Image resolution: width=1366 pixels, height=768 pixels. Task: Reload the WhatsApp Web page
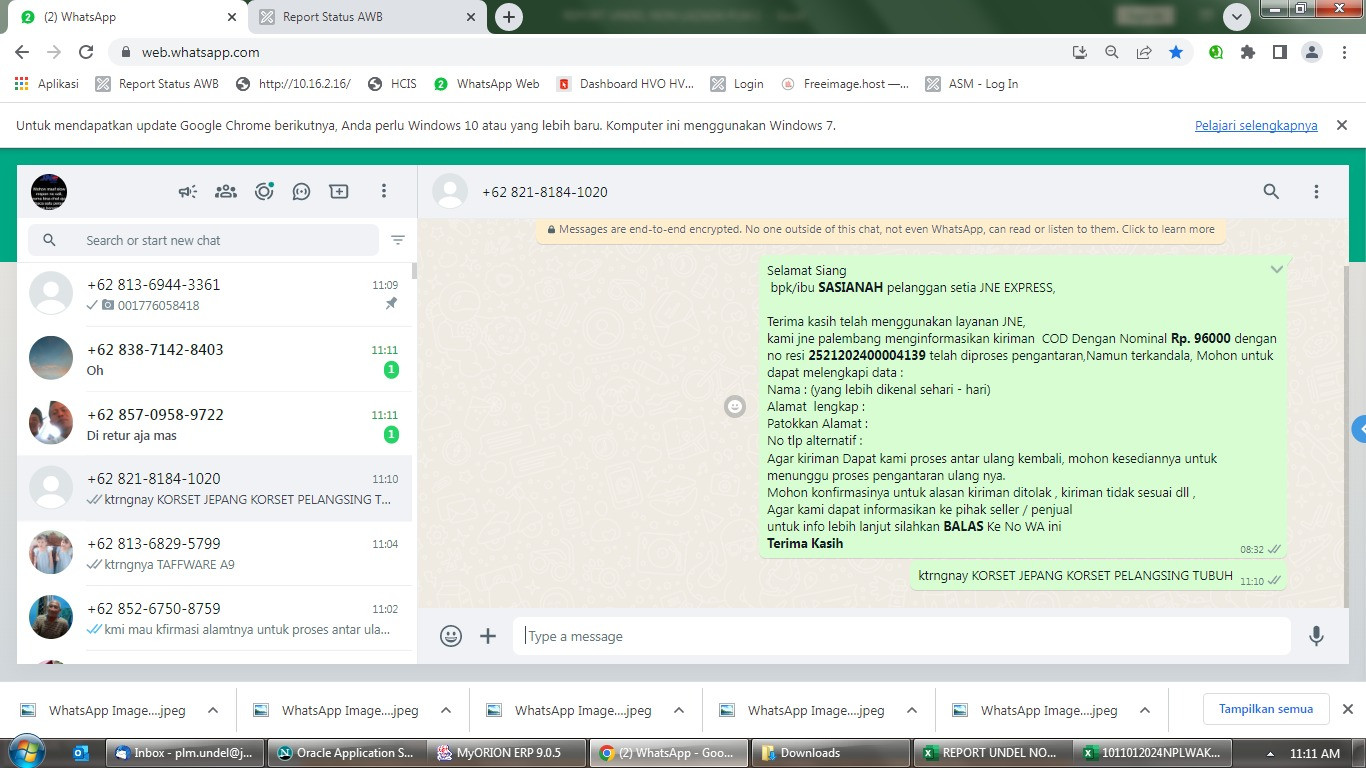pyautogui.click(x=86, y=52)
